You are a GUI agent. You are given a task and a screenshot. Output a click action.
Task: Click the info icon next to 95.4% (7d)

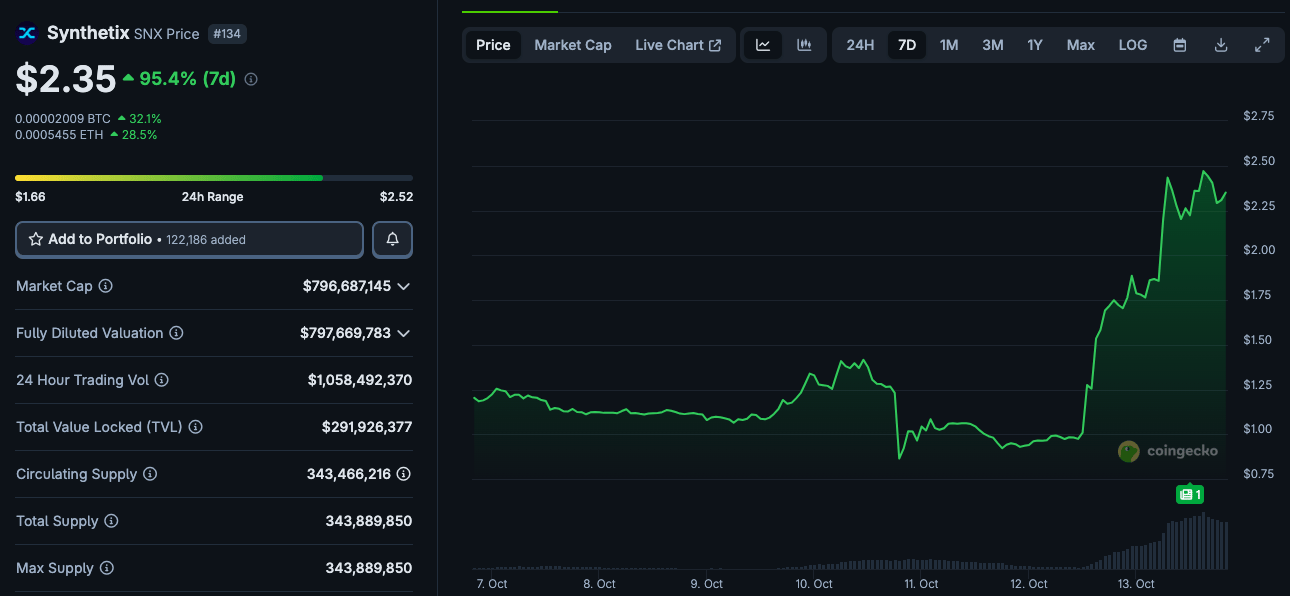coord(251,79)
